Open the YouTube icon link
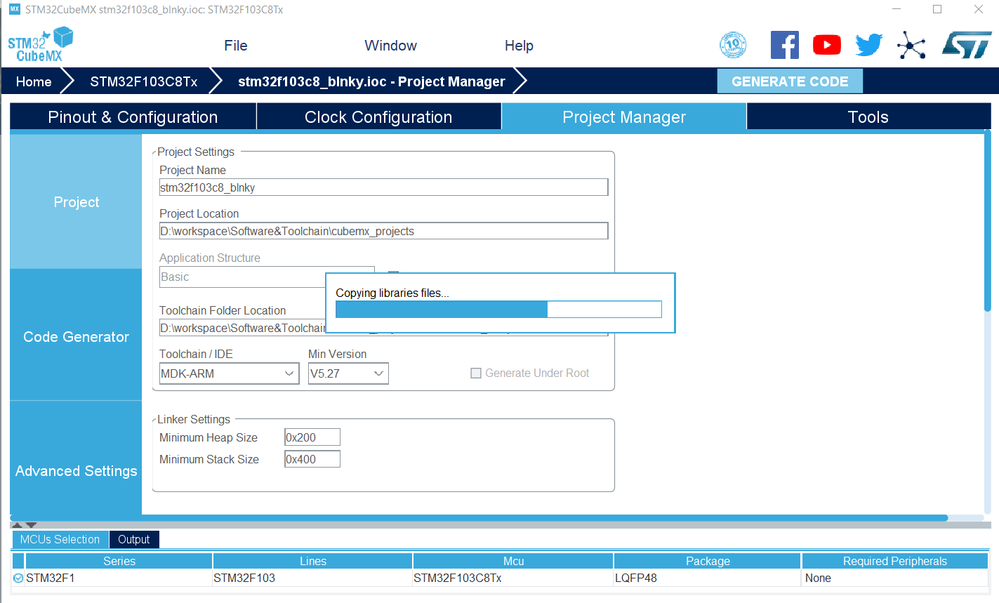 (x=826, y=45)
